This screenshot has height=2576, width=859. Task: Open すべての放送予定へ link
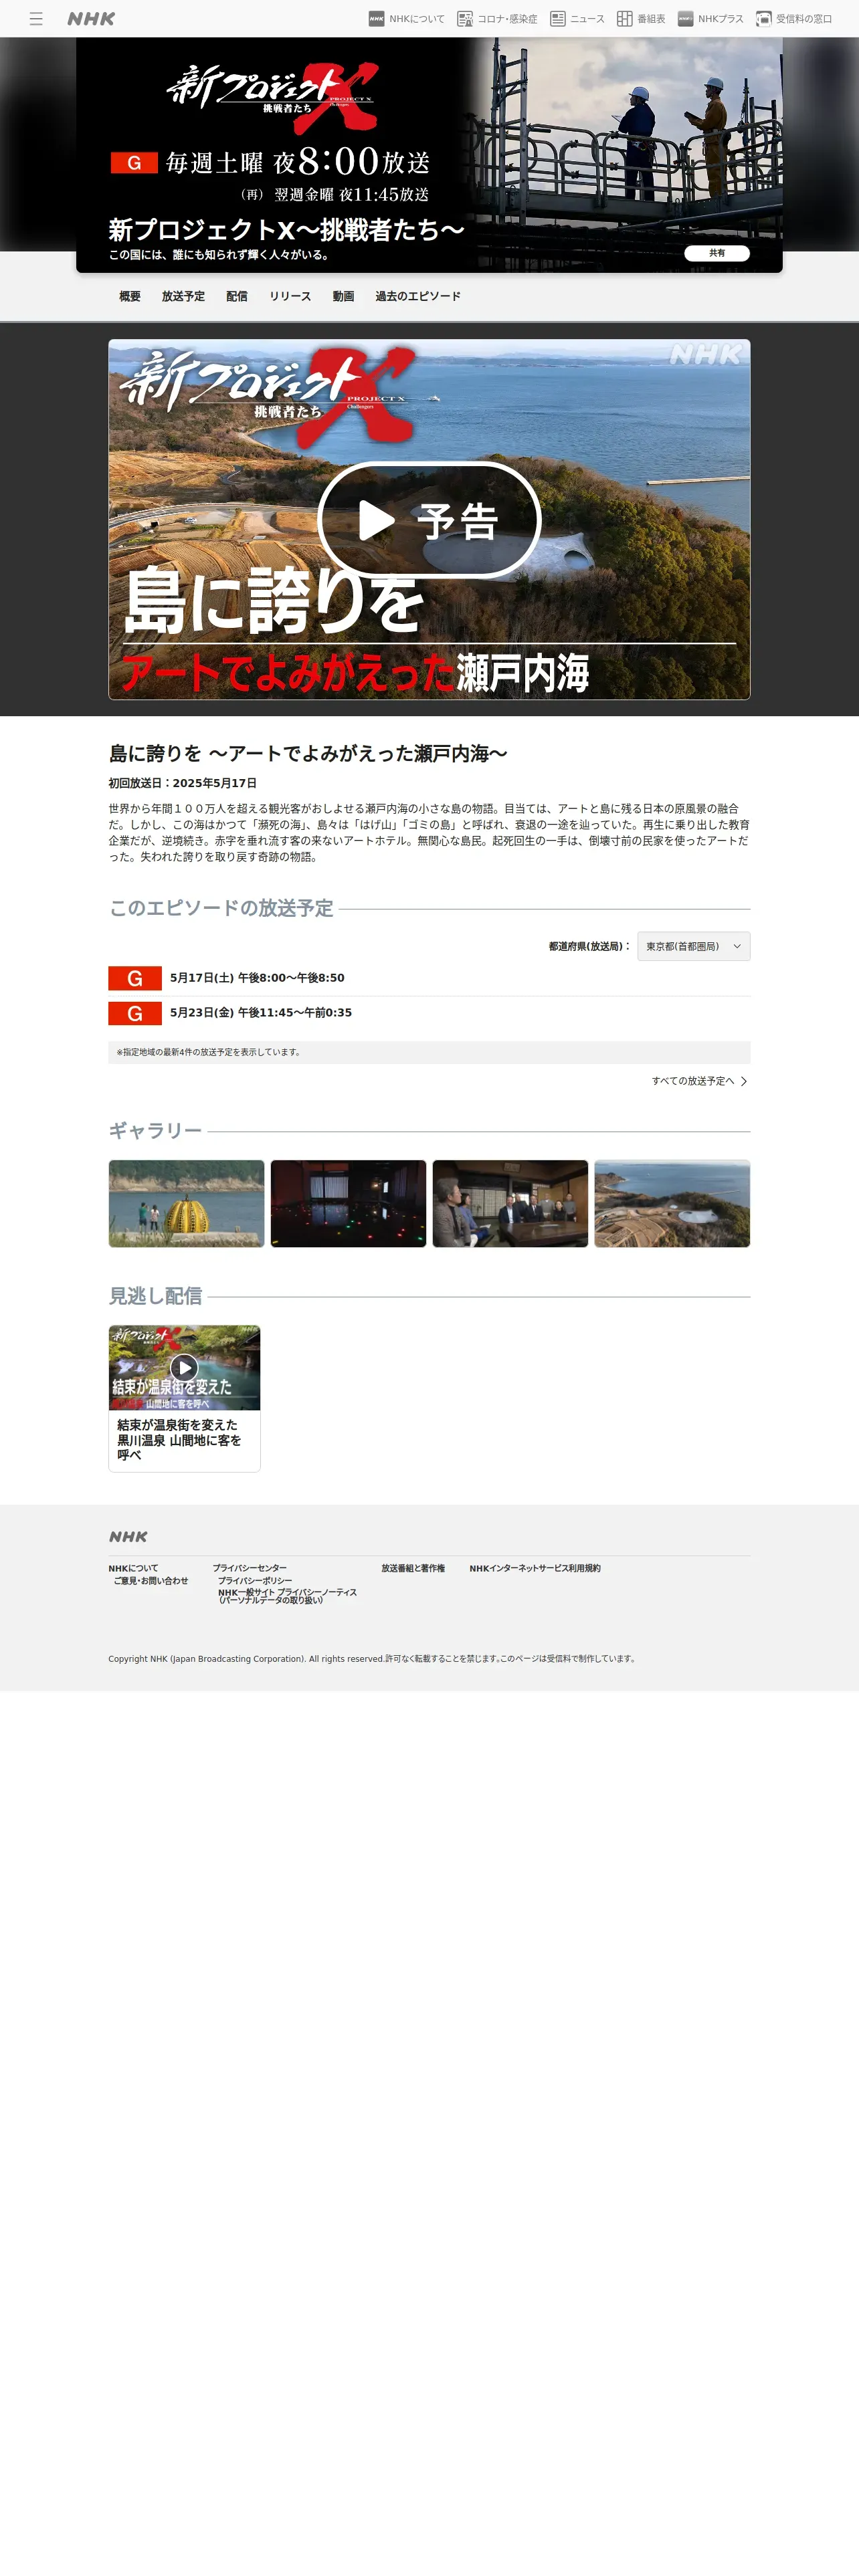(x=699, y=1081)
